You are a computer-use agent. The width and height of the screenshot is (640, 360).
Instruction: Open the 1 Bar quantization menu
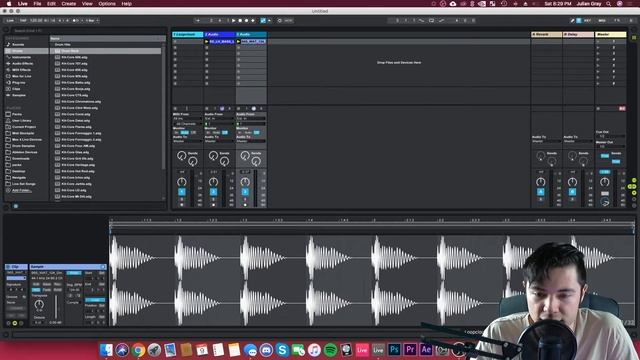coord(92,20)
